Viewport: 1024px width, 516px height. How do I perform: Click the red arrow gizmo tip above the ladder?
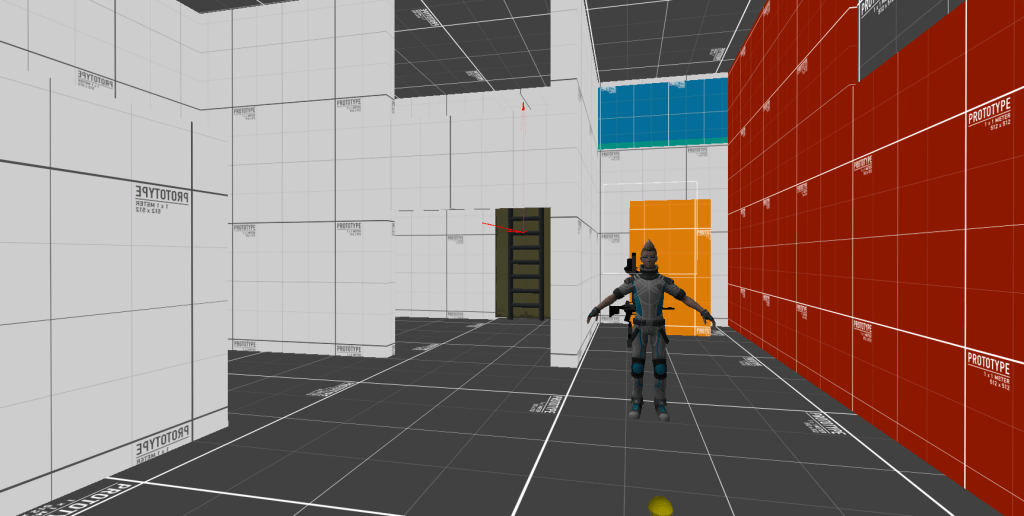click(521, 104)
